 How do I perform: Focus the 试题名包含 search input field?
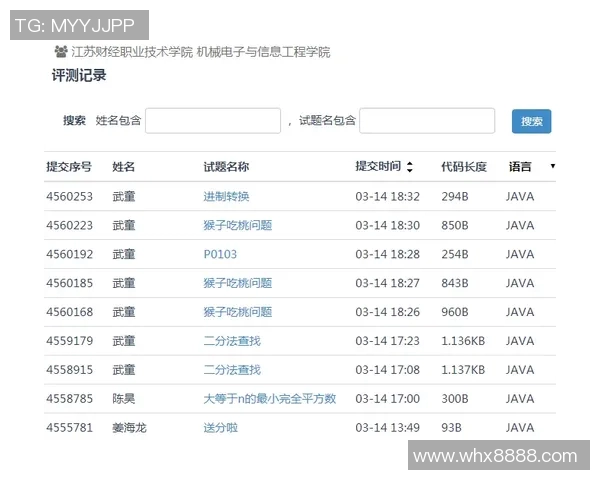pyautogui.click(x=427, y=121)
